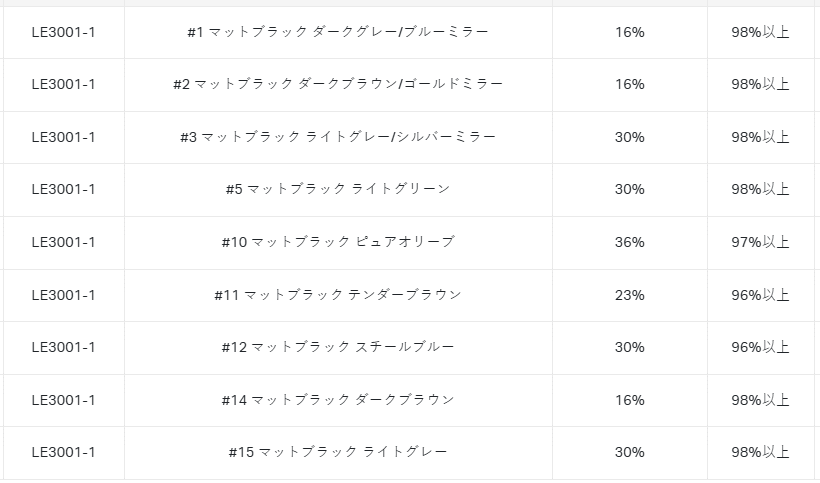Click the LE3001-1 cell in the #15 row
The image size is (820, 483).
pos(64,453)
